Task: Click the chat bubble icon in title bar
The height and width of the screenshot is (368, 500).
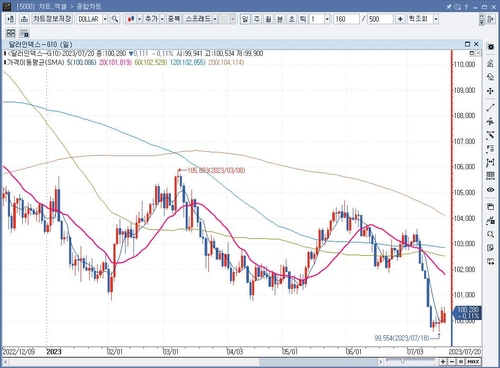Action: point(458,6)
